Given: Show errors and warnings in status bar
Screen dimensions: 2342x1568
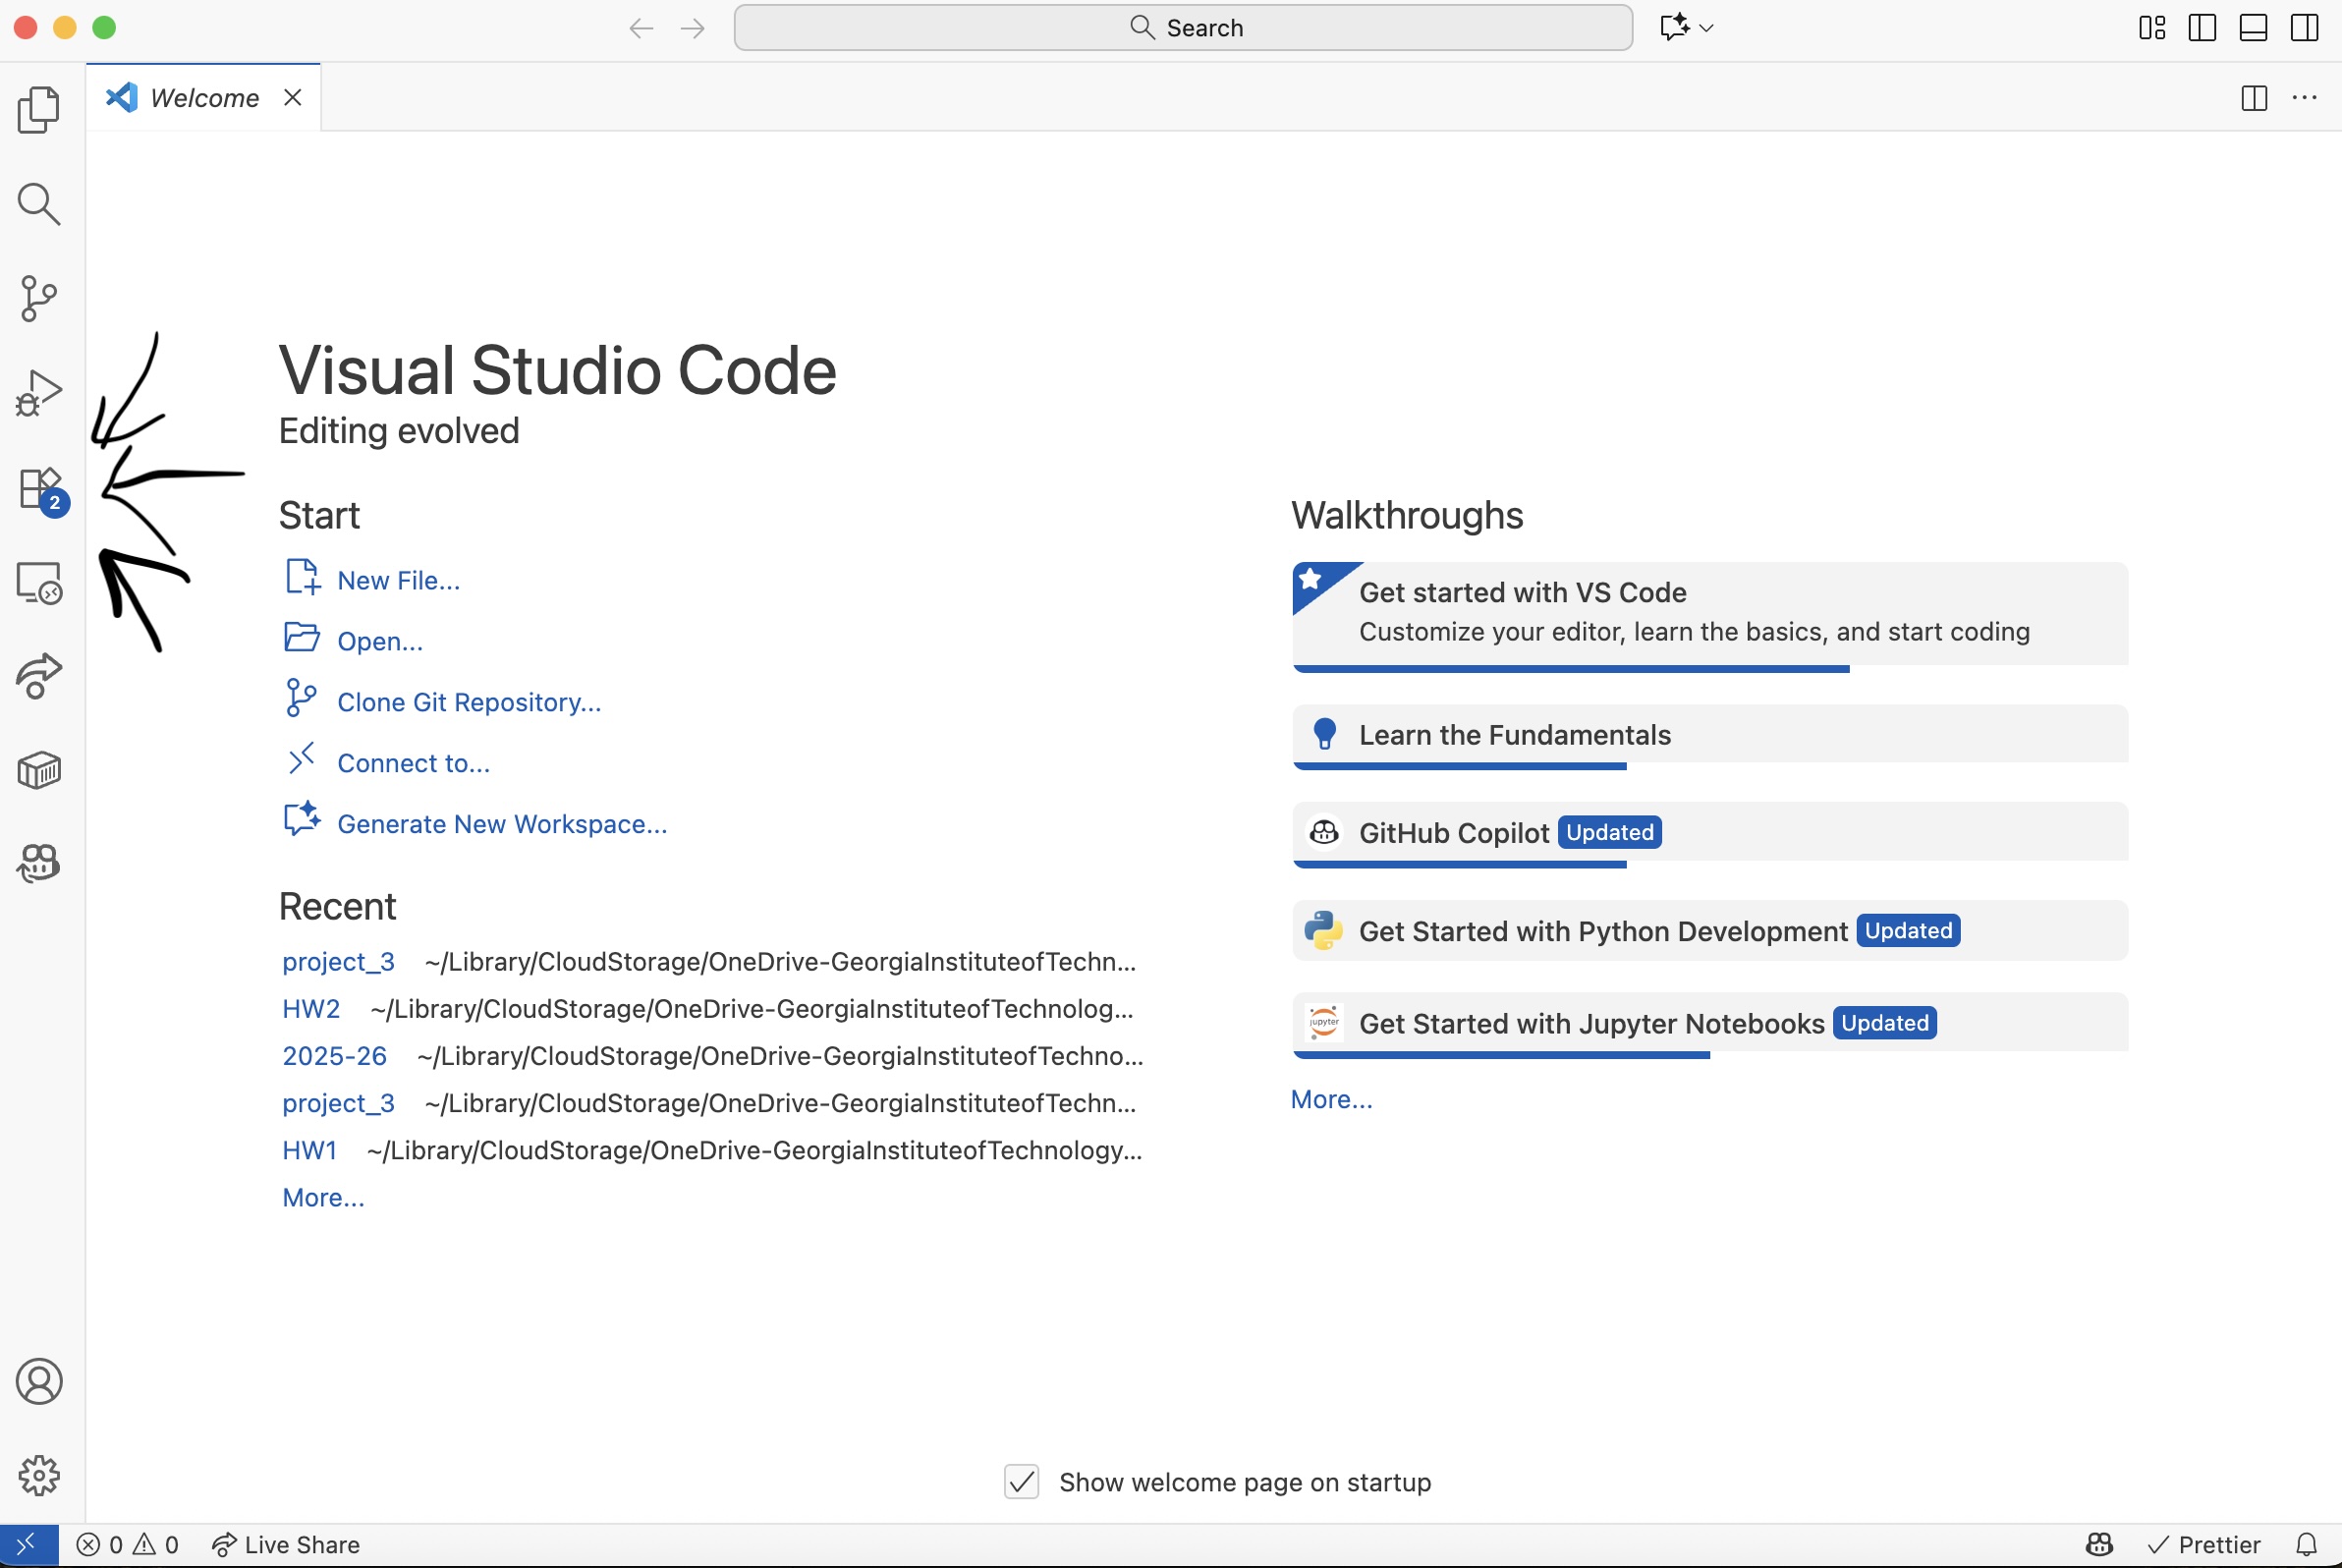Looking at the screenshot, I should (127, 1545).
